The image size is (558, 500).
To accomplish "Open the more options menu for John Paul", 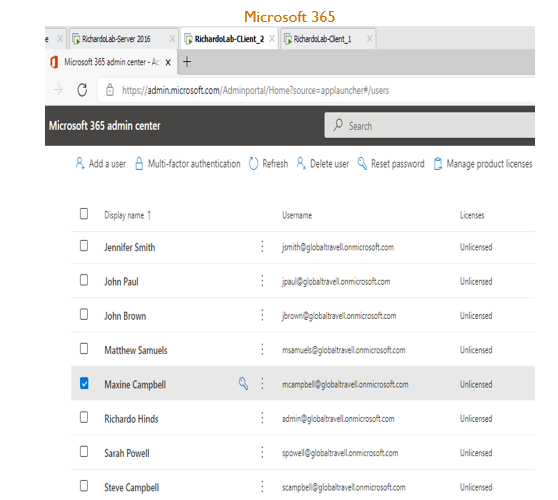I will (x=262, y=281).
